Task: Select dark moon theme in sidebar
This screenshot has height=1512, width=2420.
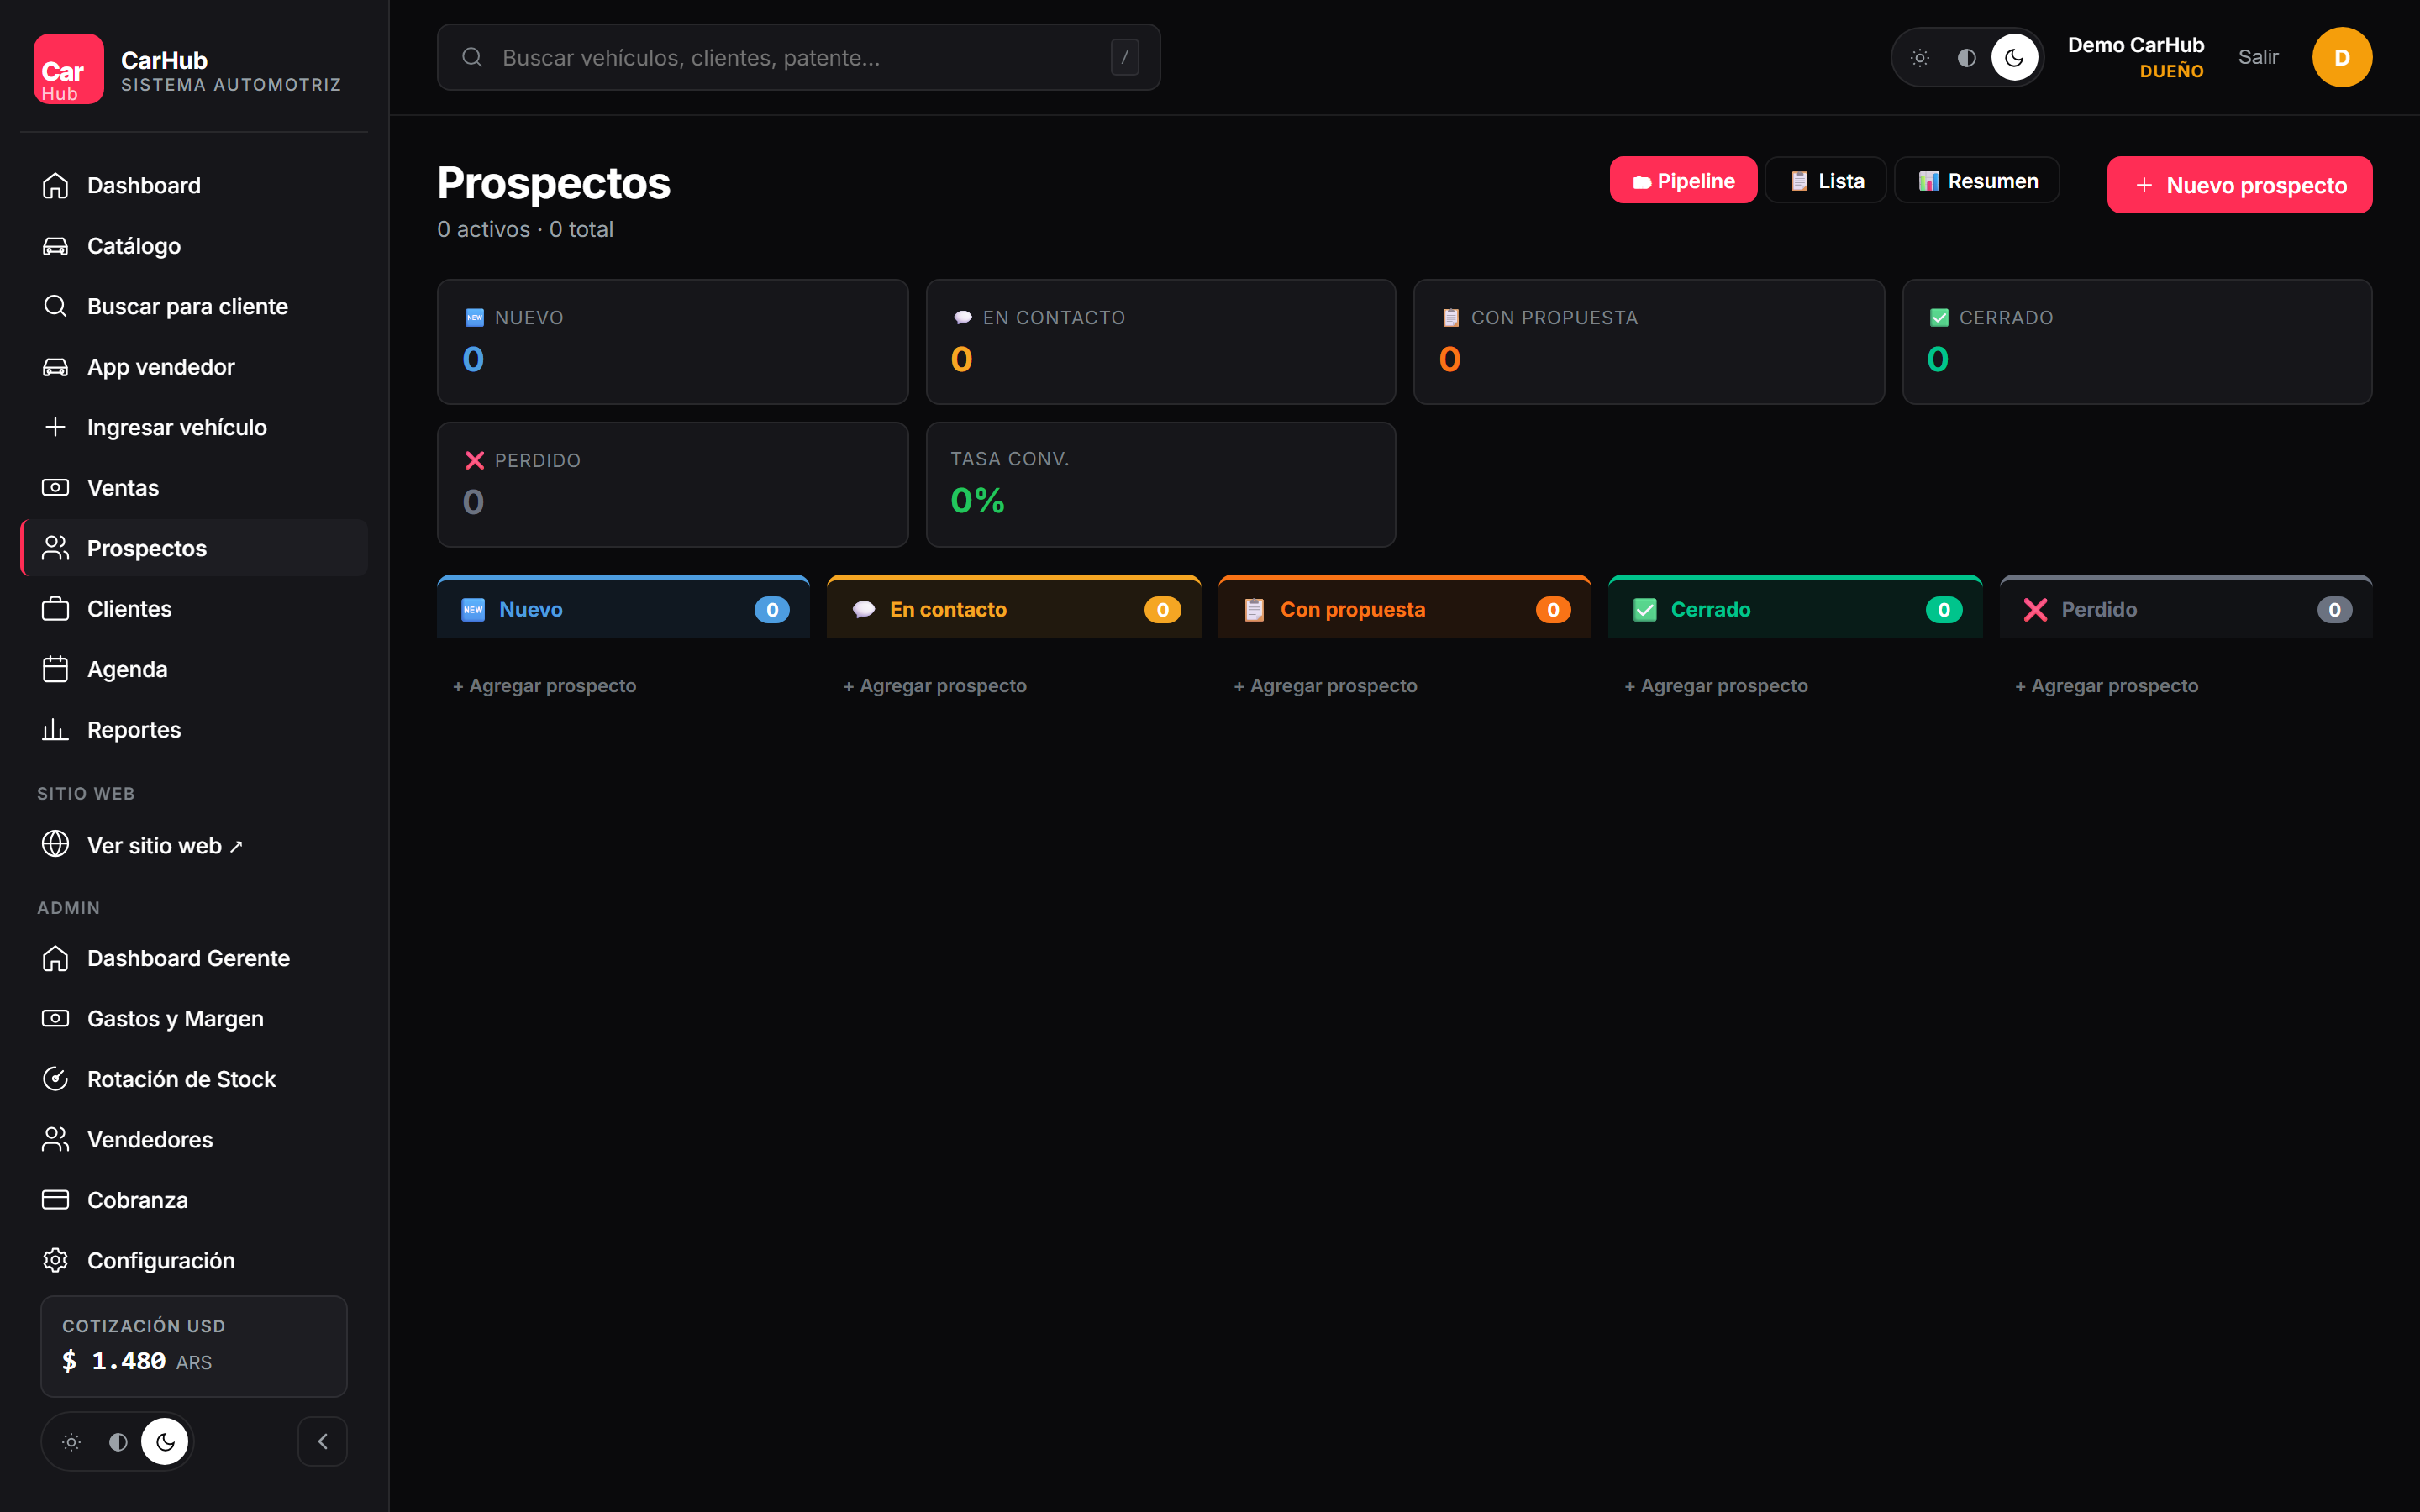Action: point(165,1442)
